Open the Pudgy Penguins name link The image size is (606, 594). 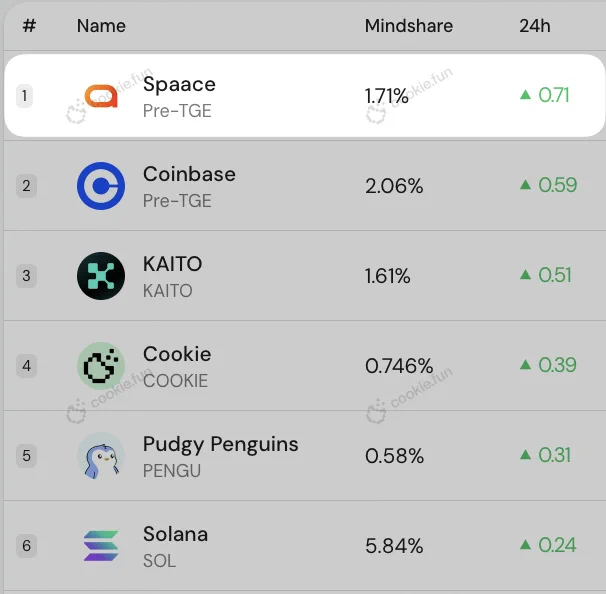coord(221,444)
